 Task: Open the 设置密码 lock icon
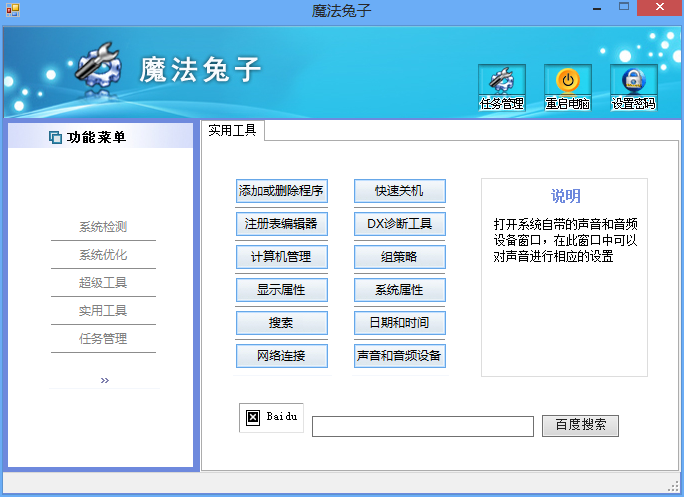click(633, 87)
